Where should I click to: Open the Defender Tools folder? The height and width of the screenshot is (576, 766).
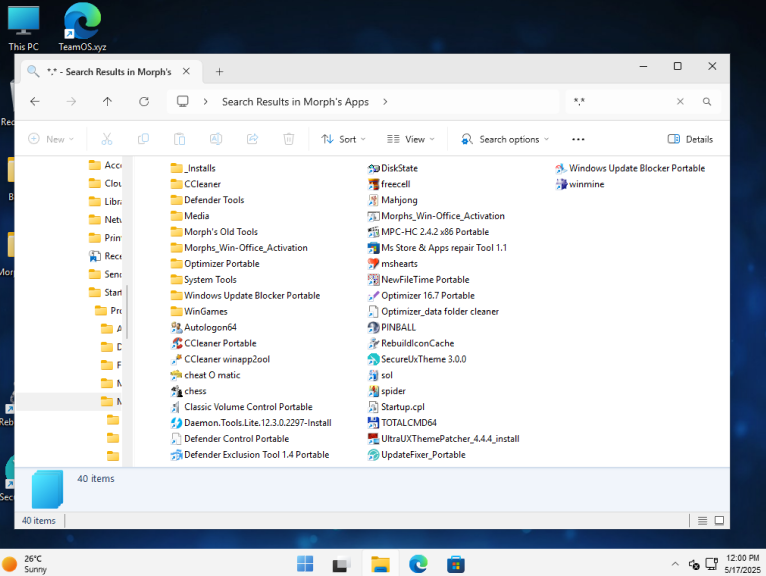pos(207,200)
